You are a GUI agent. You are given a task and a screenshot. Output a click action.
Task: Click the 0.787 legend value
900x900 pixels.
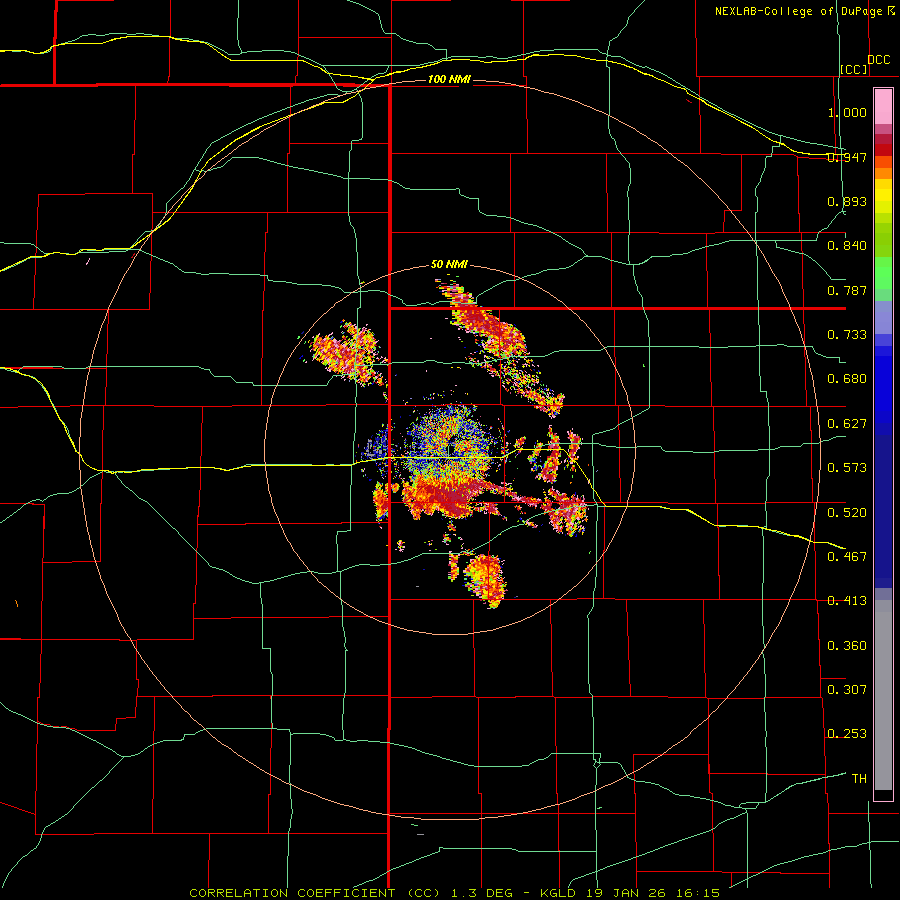(847, 290)
